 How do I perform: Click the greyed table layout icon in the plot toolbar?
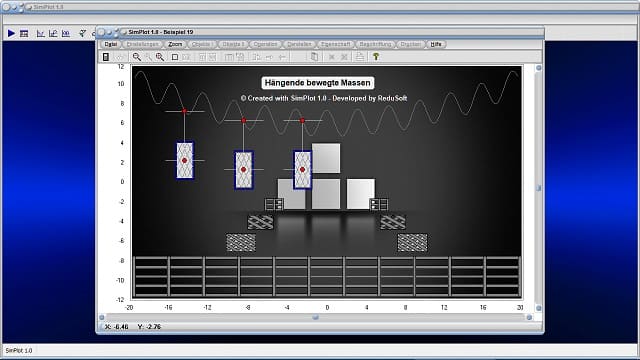coord(229,57)
